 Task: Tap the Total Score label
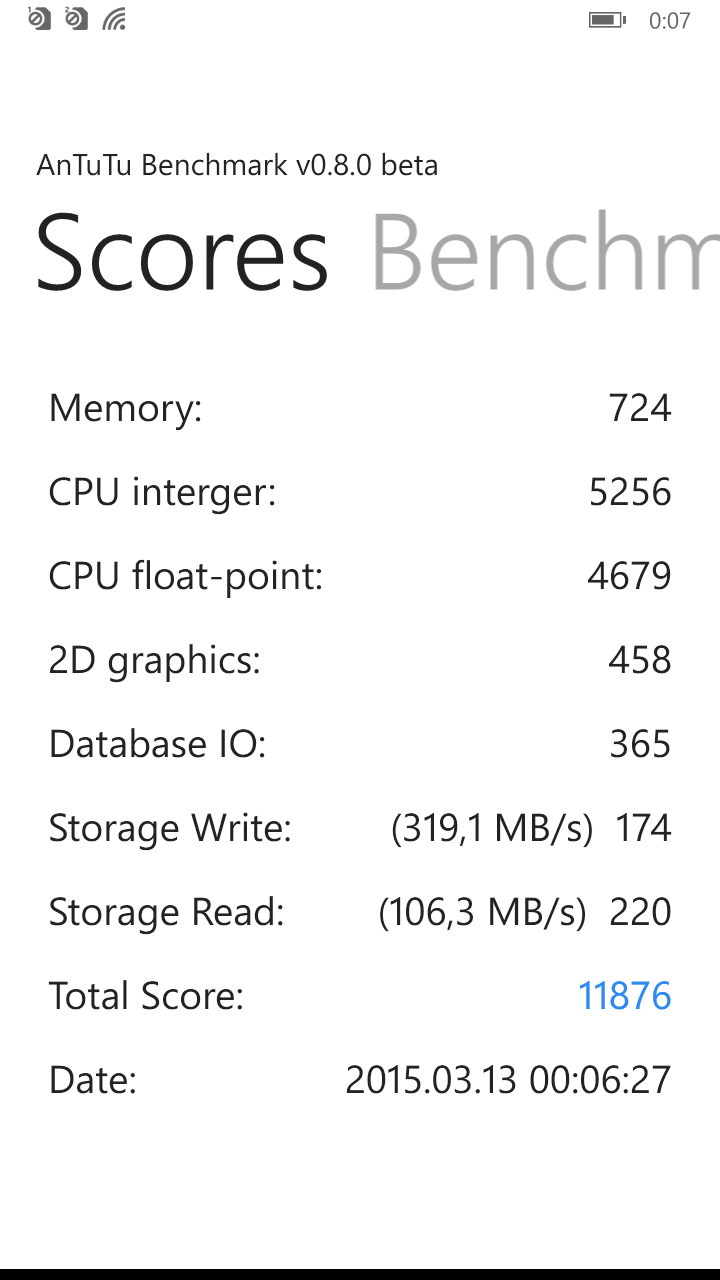coord(146,996)
